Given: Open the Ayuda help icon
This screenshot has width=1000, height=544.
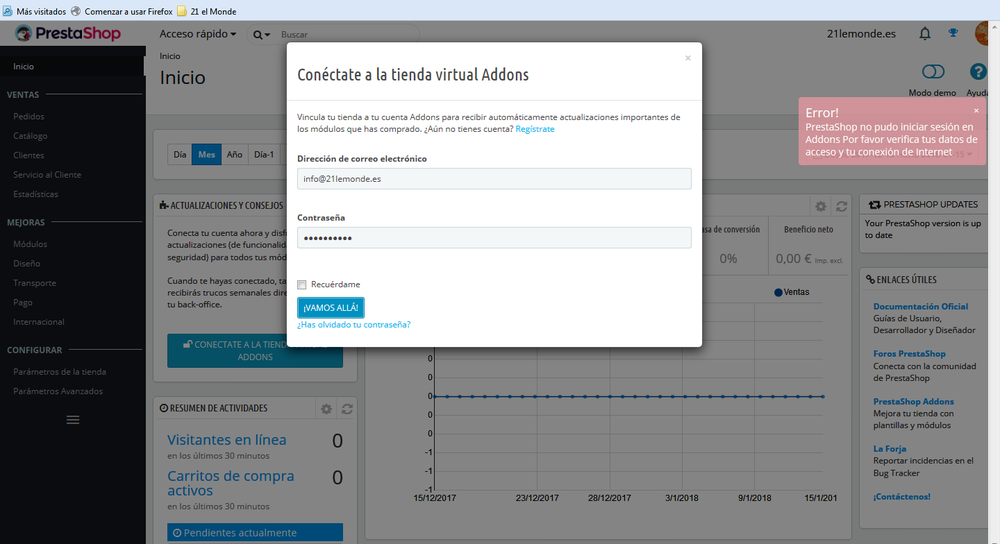Looking at the screenshot, I should tap(978, 71).
